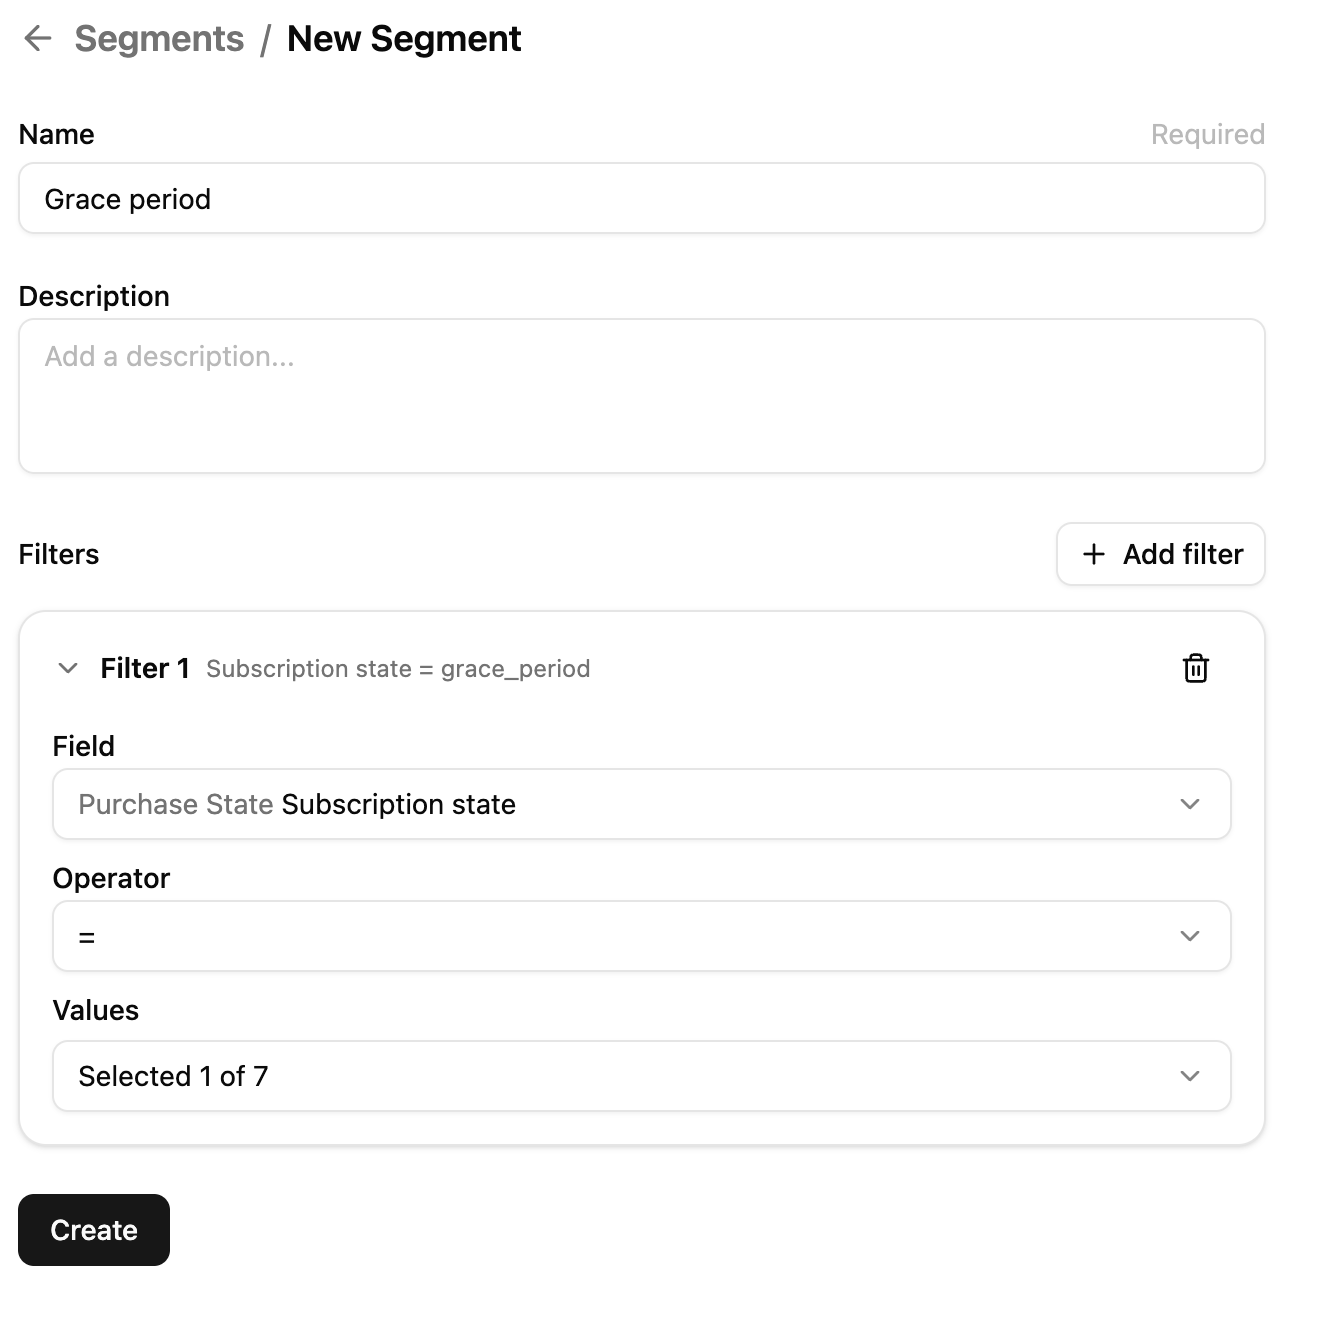The image size is (1328, 1328).
Task: Delete Filter 1 using the trash icon
Action: (x=1196, y=668)
